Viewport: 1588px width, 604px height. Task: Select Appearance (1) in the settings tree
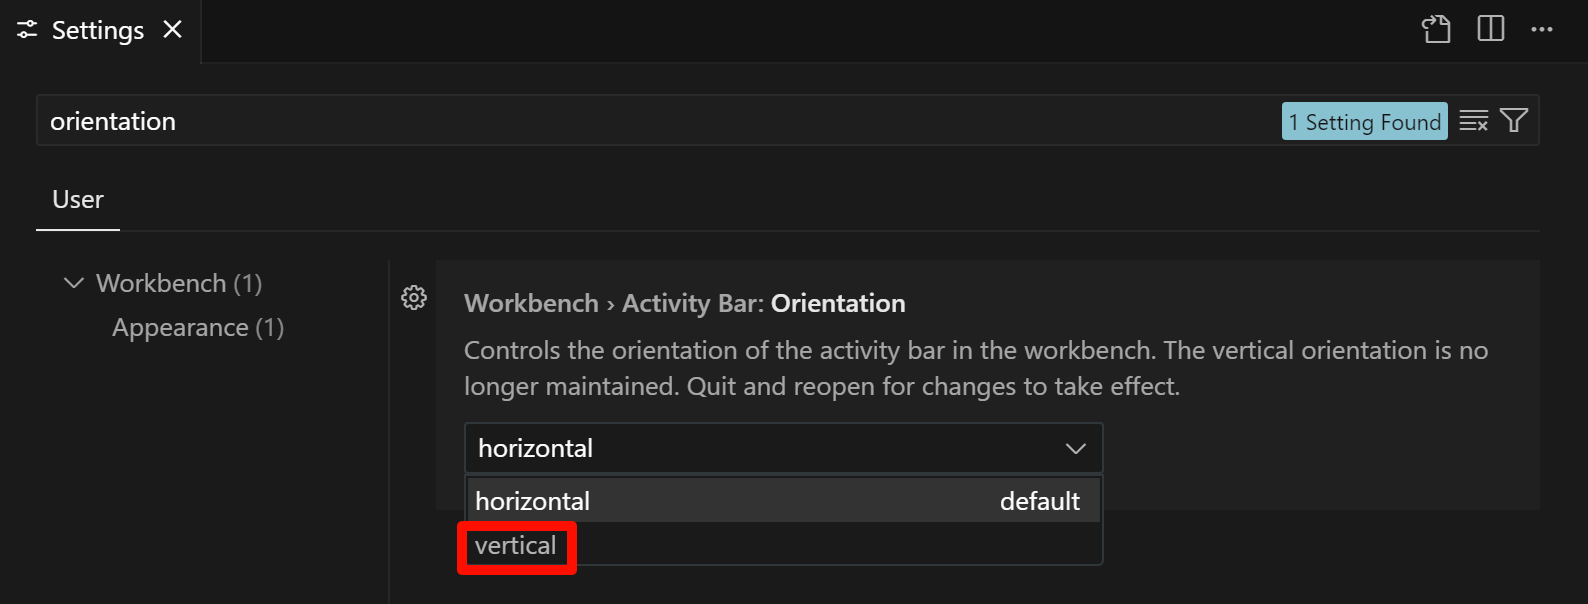click(x=198, y=328)
